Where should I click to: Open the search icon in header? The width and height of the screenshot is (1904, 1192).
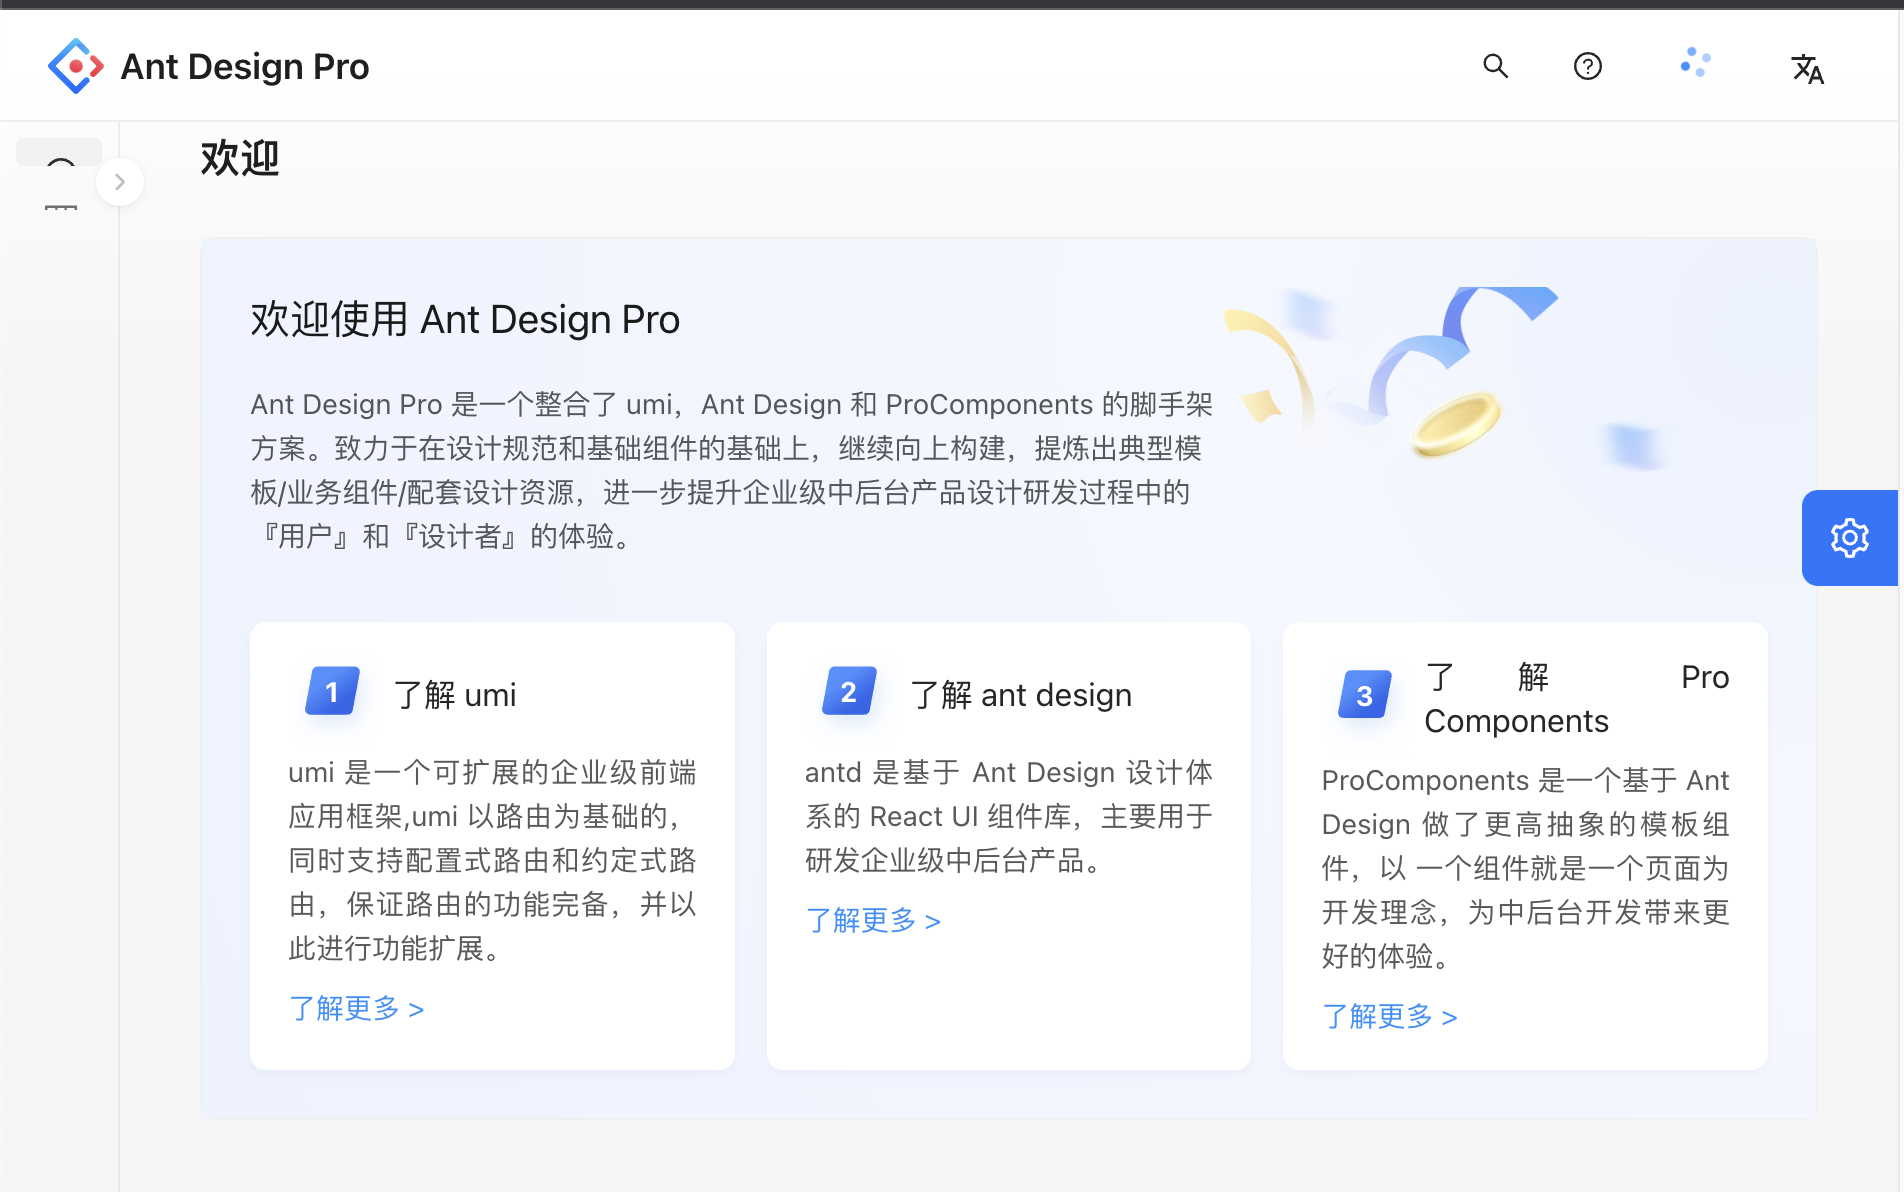[1495, 66]
